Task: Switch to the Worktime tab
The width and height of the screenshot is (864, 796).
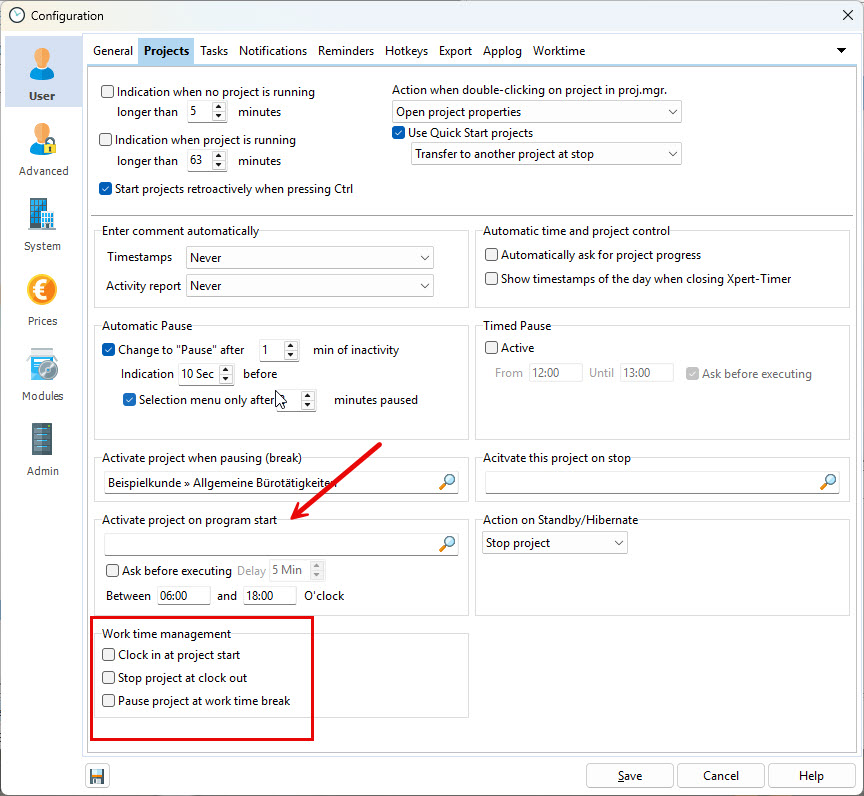Action: [558, 51]
